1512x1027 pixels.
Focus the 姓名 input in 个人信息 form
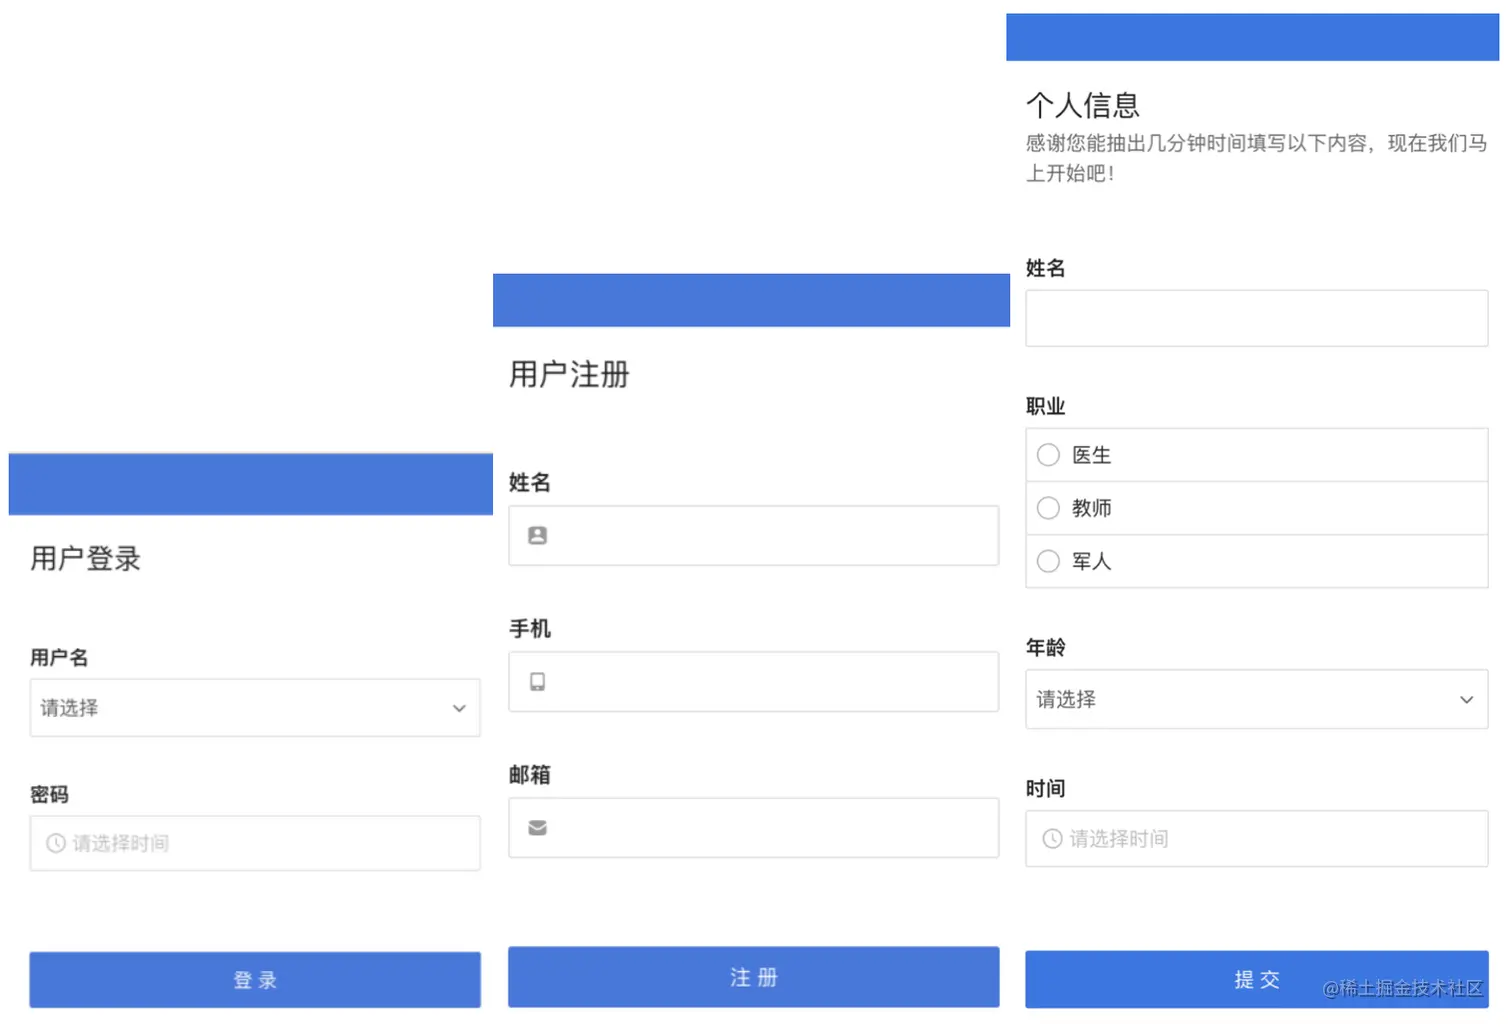click(1257, 318)
